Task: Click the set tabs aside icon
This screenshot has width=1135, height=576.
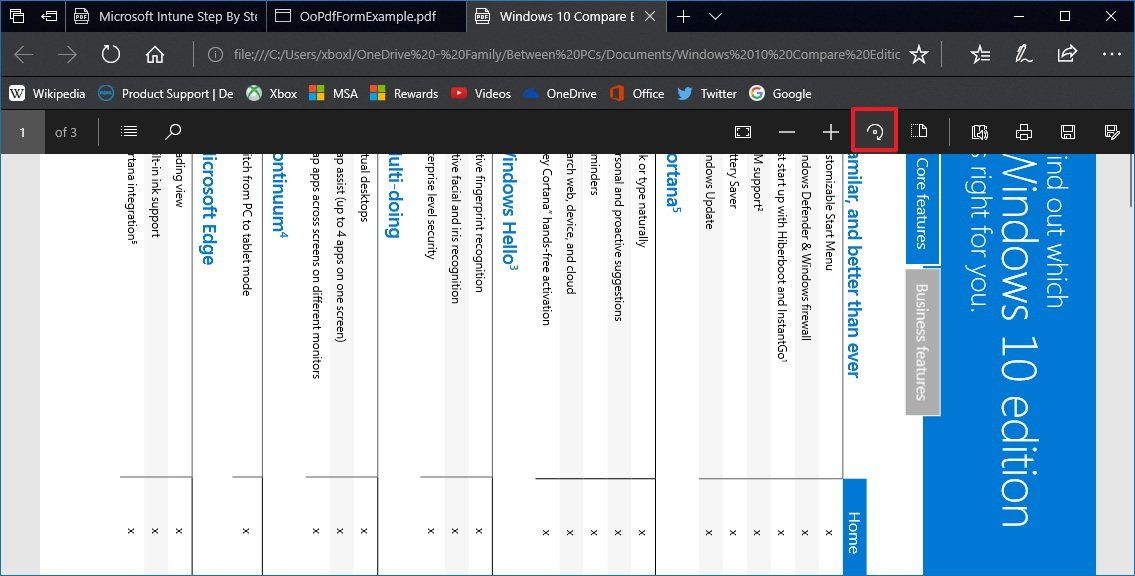Action: click(48, 16)
